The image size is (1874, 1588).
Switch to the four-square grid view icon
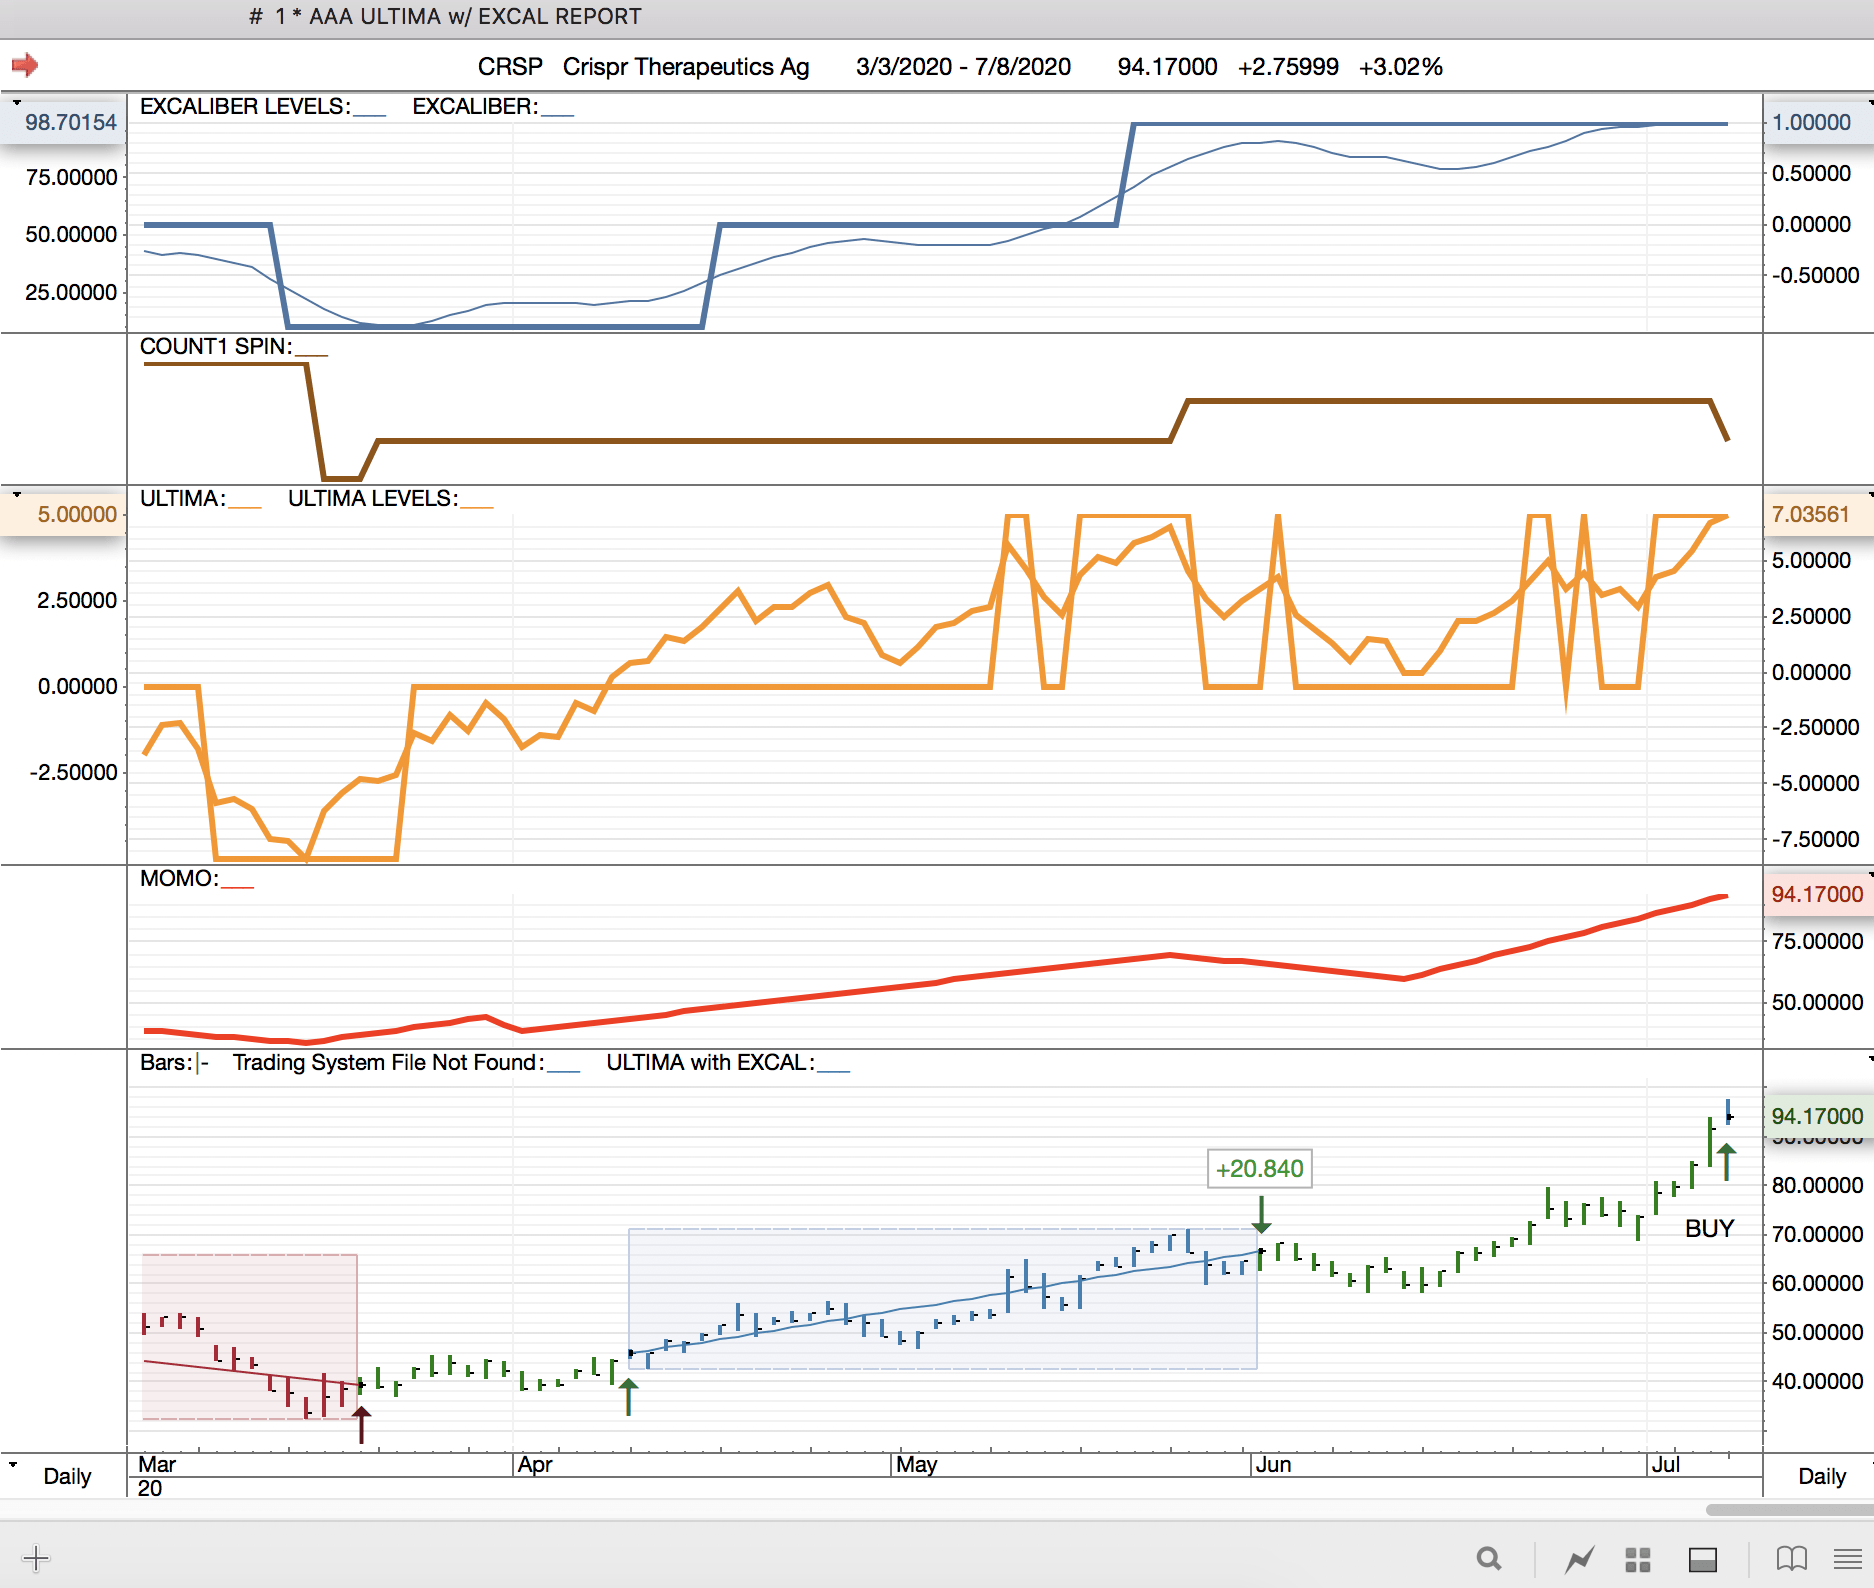(x=1638, y=1559)
